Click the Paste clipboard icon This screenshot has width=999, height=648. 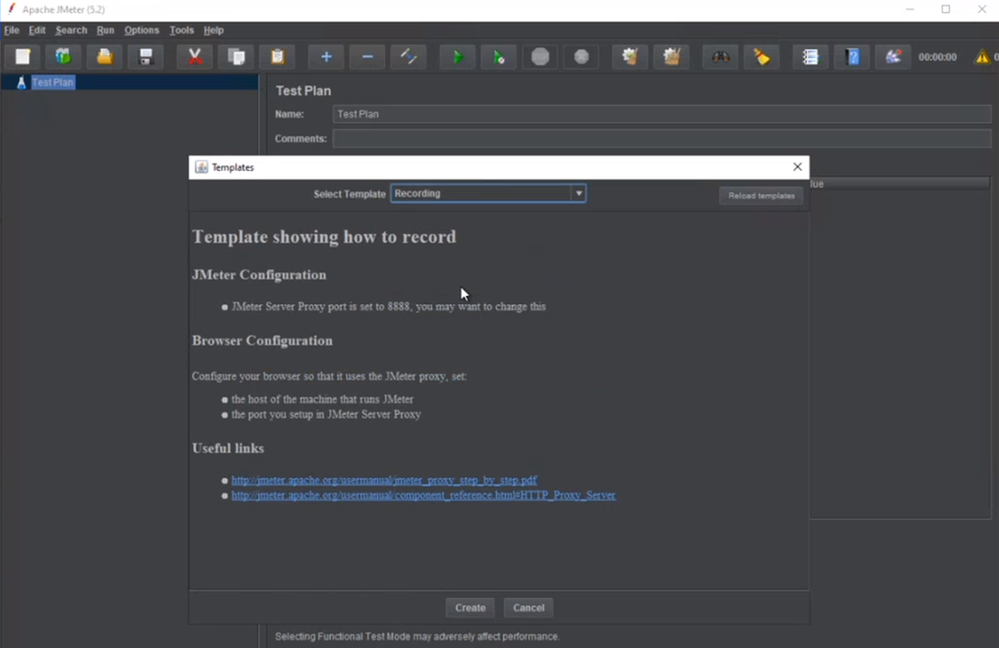pos(277,57)
